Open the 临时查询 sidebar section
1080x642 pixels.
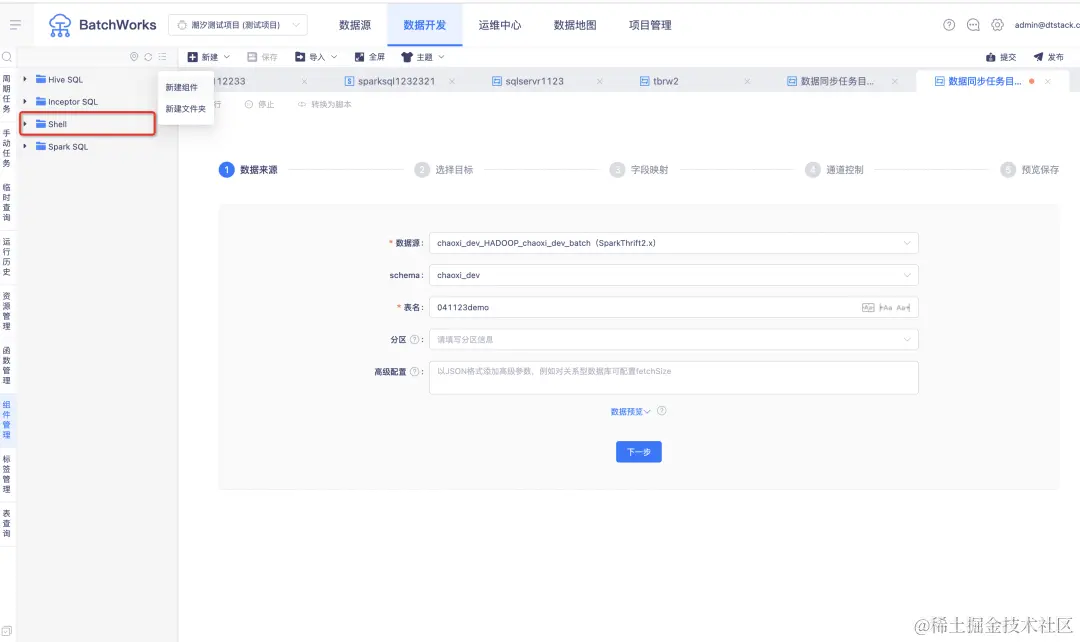[x=7, y=203]
